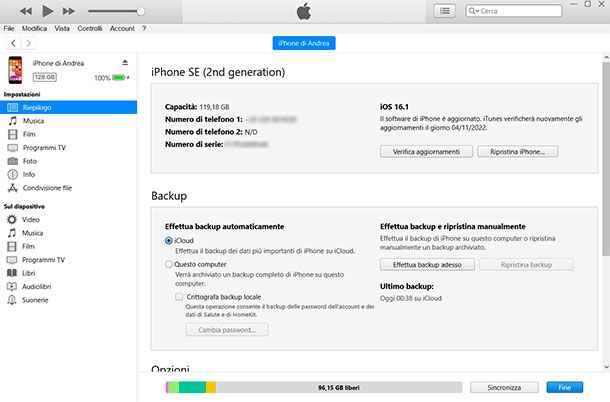Click the Apple logo in the header
Viewport: 610px width, 402px height.
(303, 11)
